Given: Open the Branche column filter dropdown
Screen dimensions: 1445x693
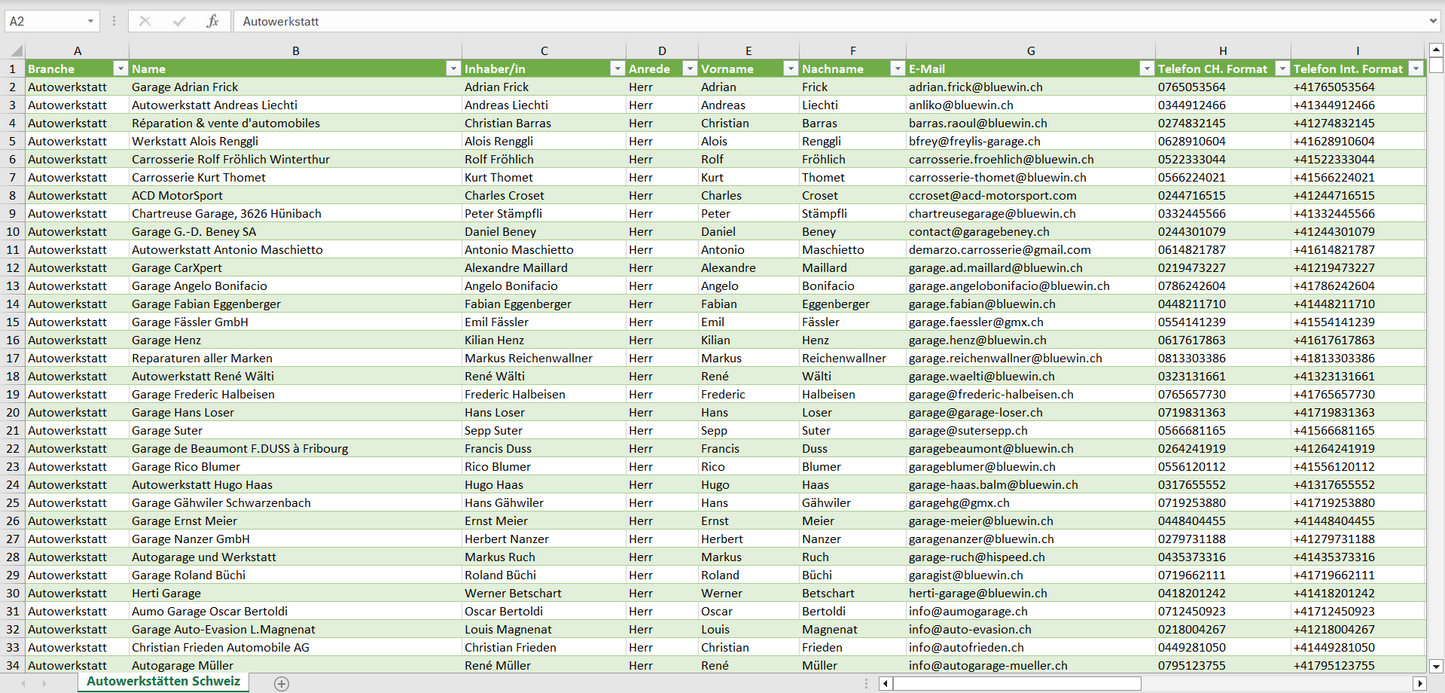Looking at the screenshot, I should point(120,69).
